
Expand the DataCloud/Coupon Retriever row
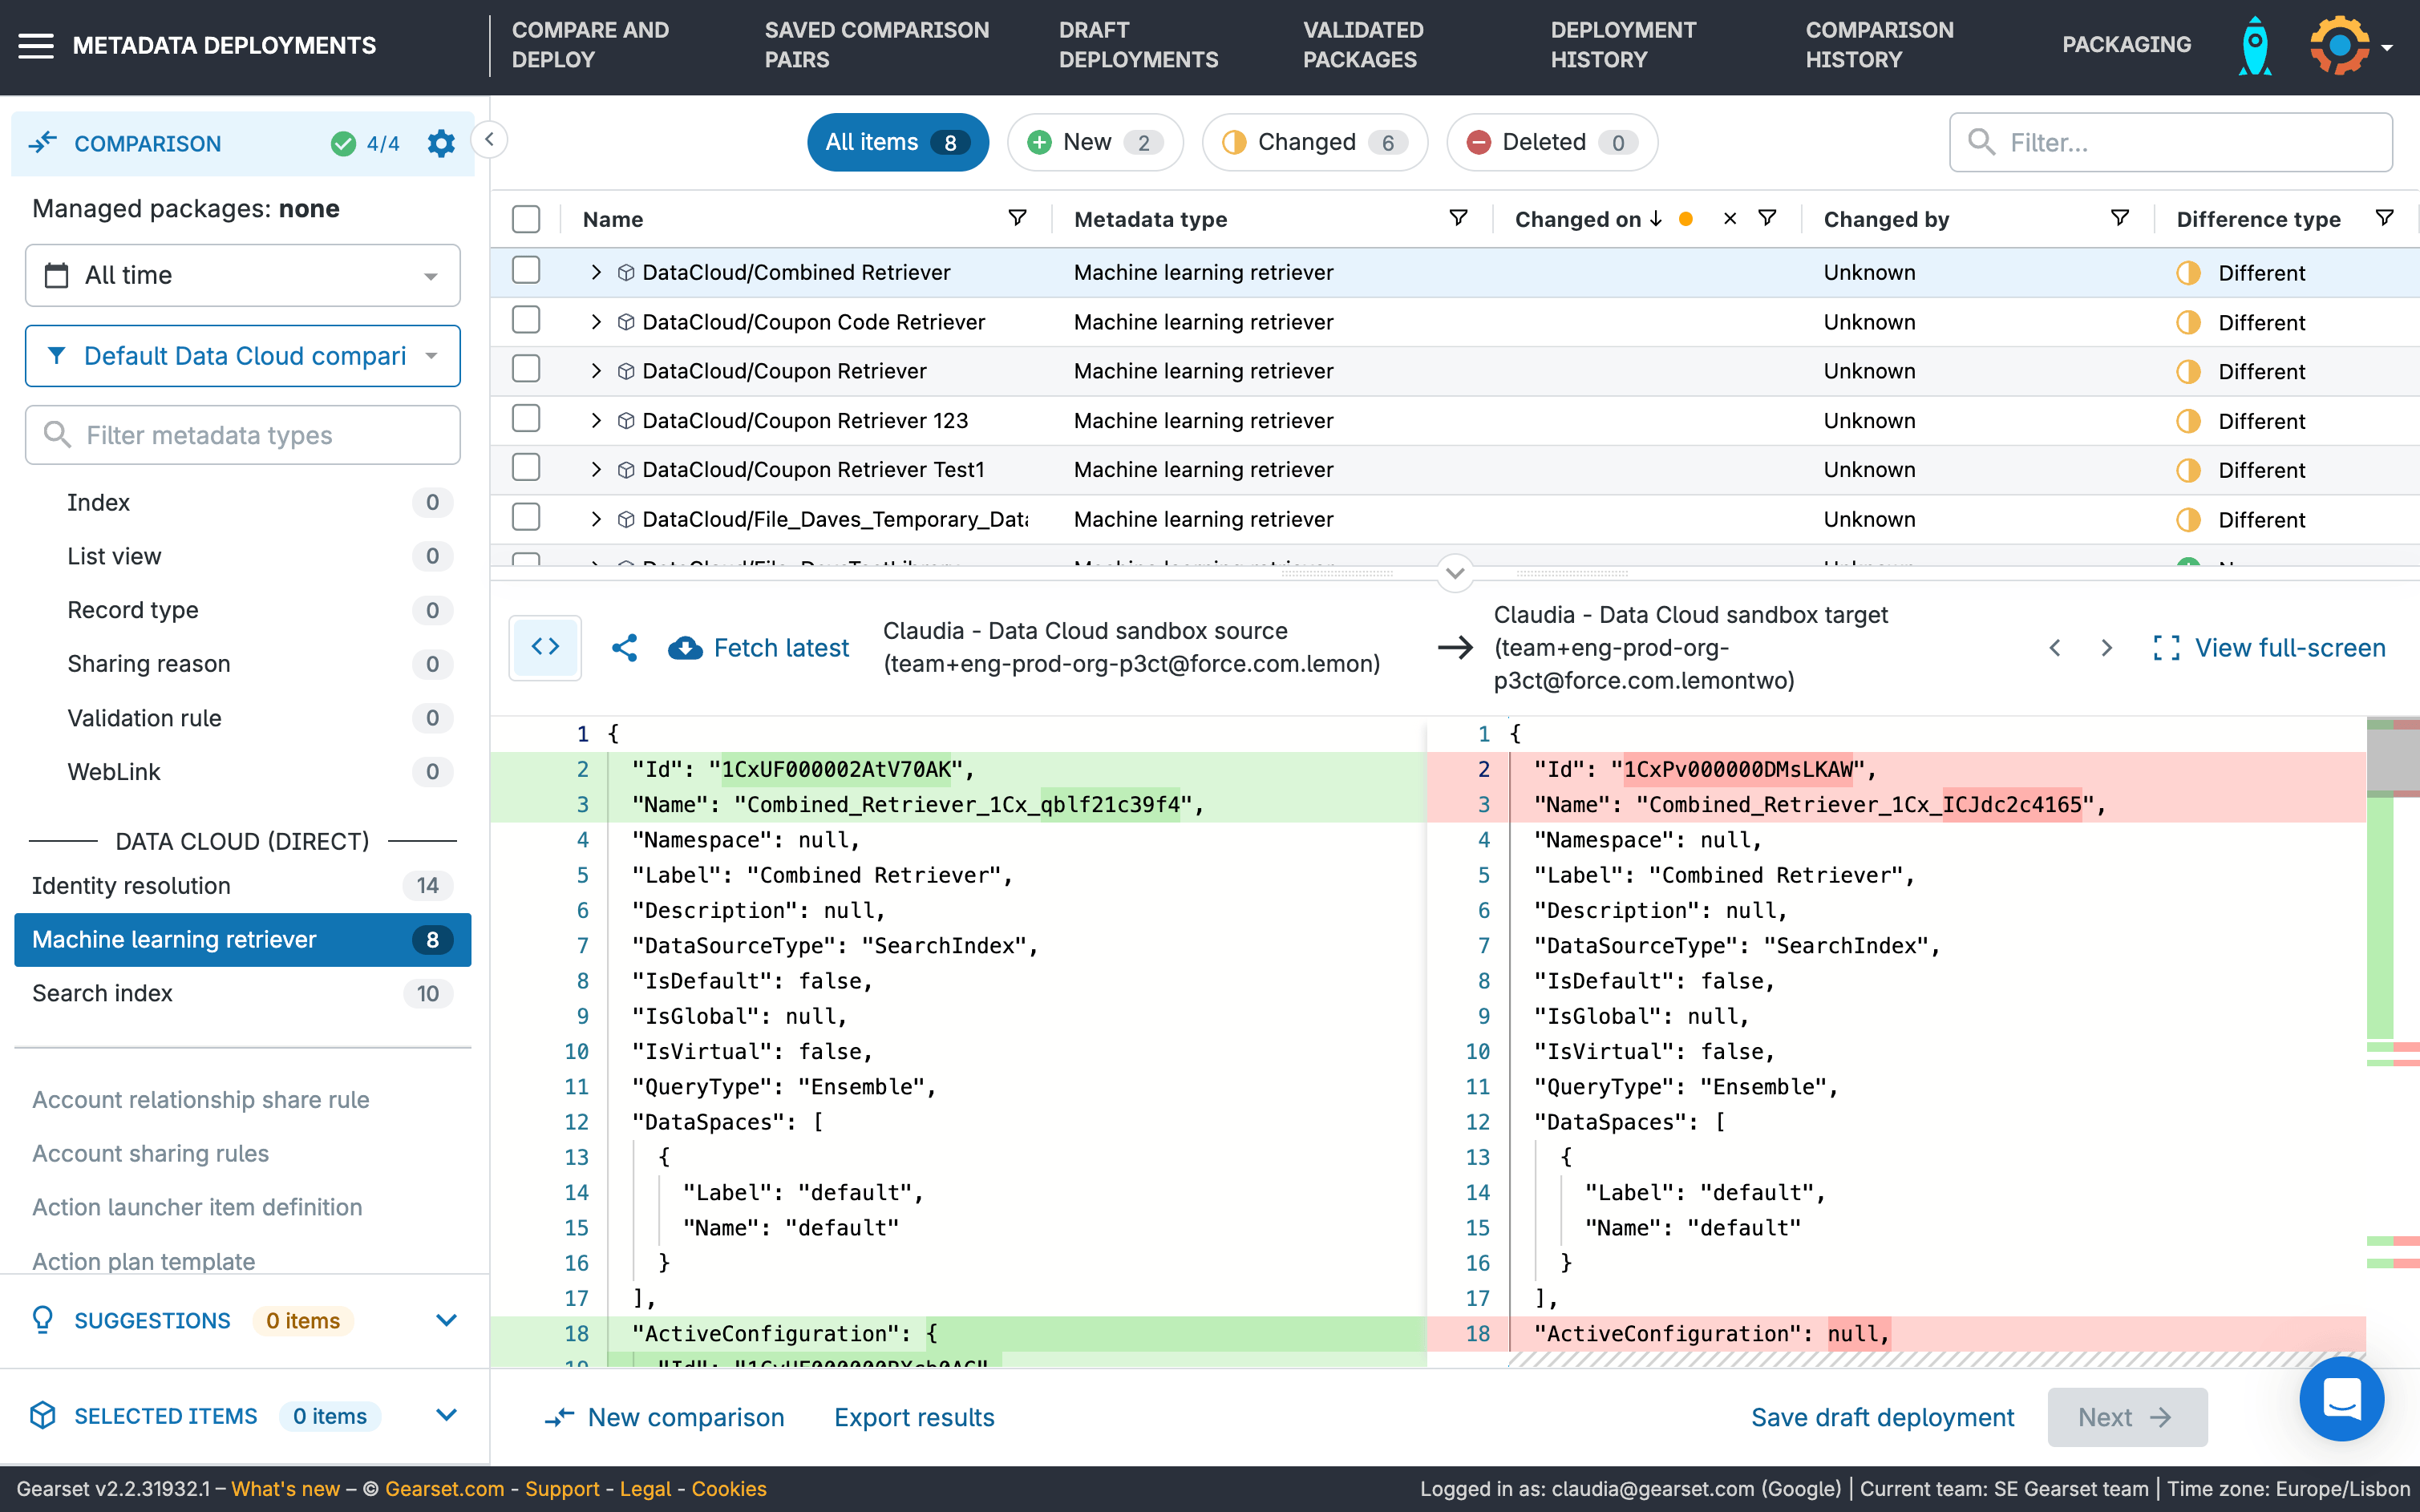click(596, 371)
